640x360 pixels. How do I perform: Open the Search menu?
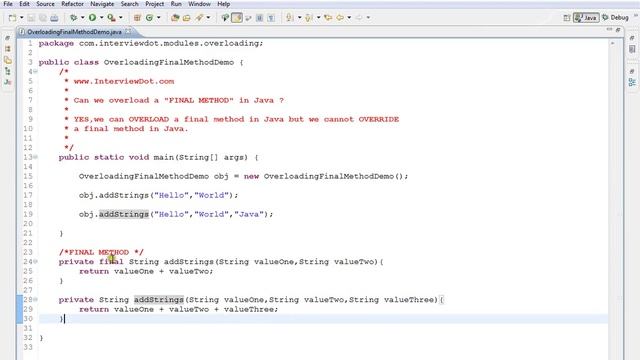point(129,4)
